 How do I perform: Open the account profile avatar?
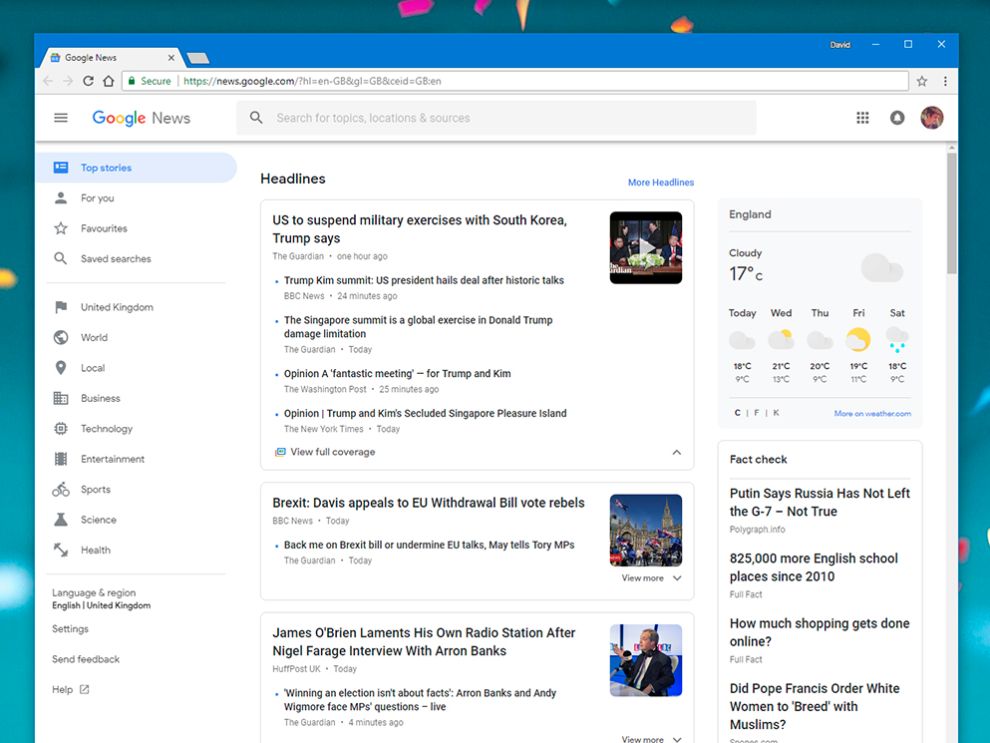931,117
